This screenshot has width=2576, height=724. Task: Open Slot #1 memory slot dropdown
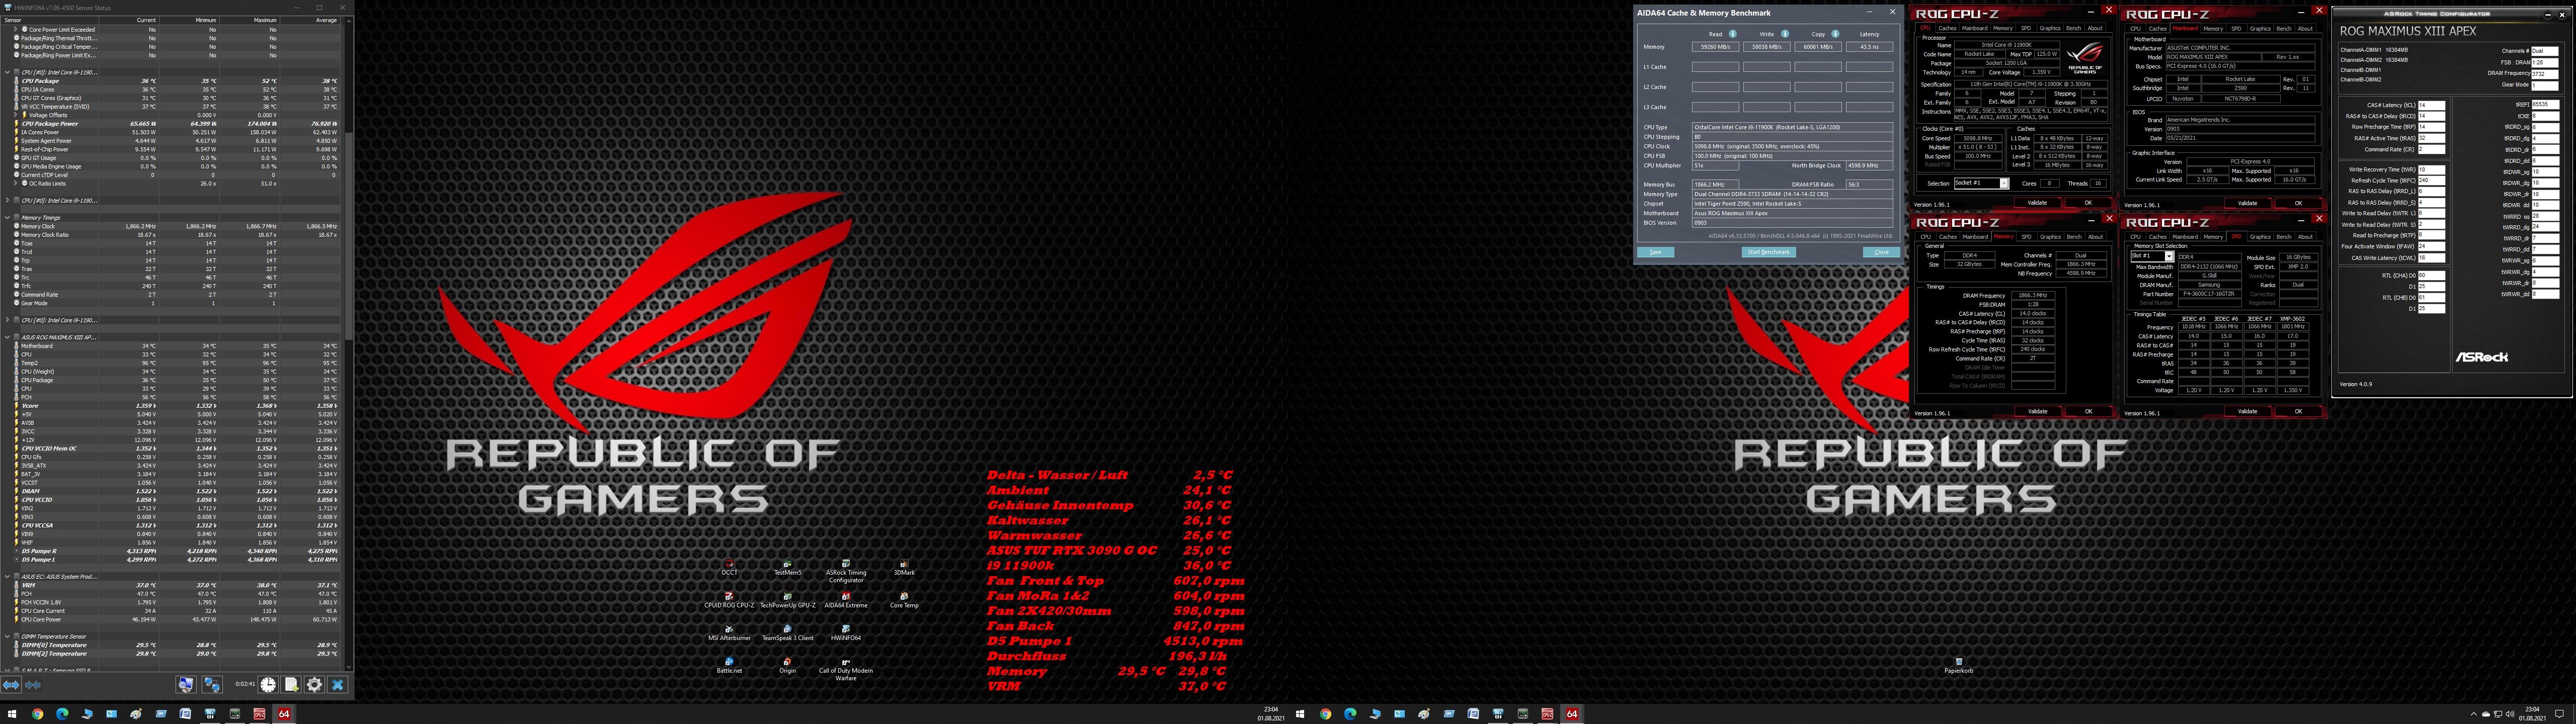tap(2169, 257)
